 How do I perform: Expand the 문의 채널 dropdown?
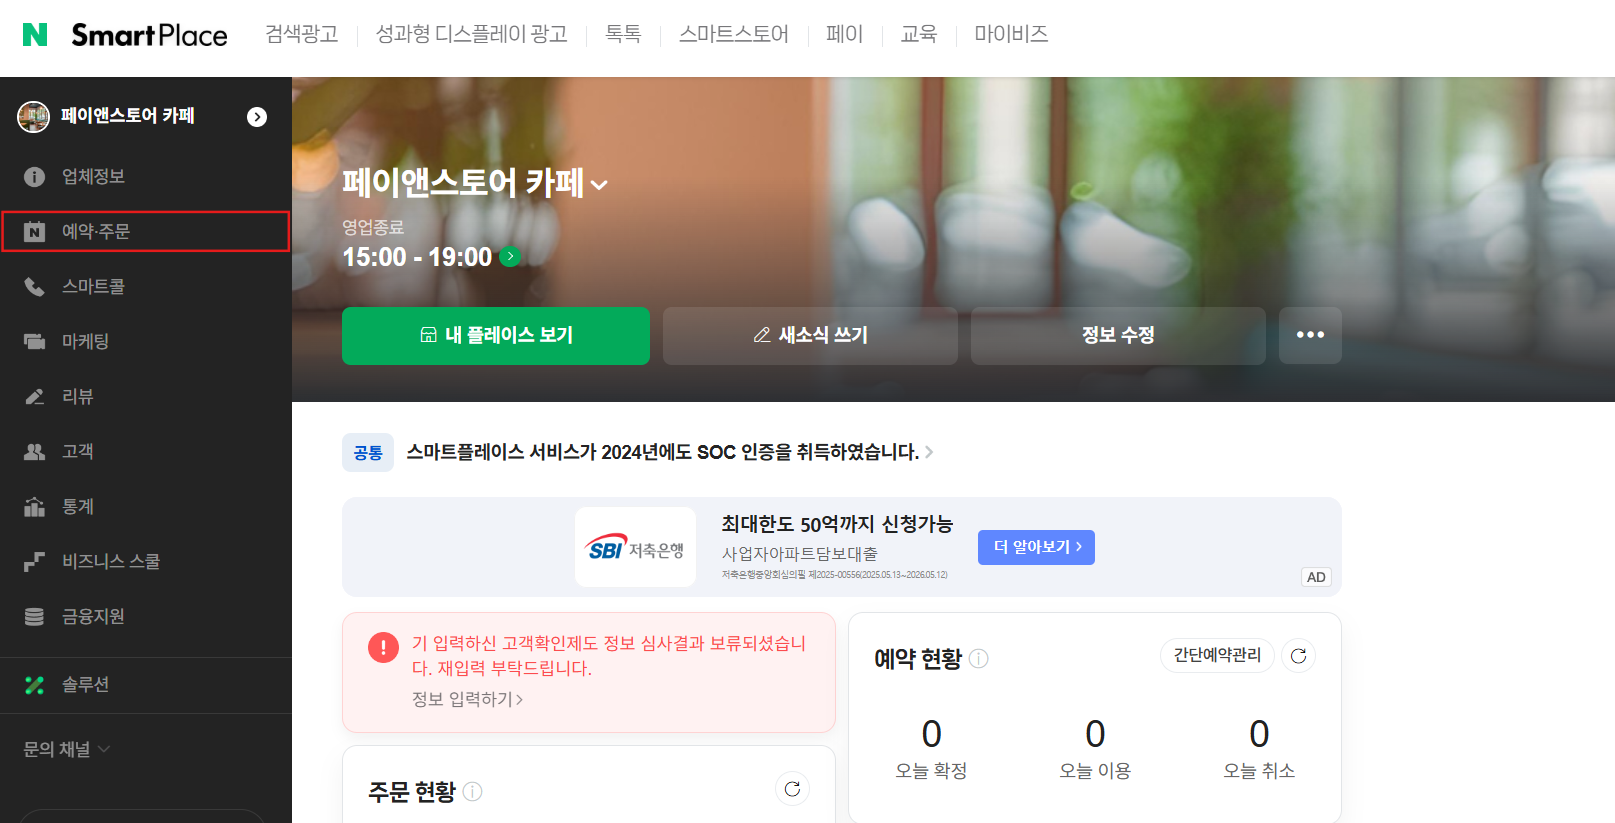pos(67,749)
